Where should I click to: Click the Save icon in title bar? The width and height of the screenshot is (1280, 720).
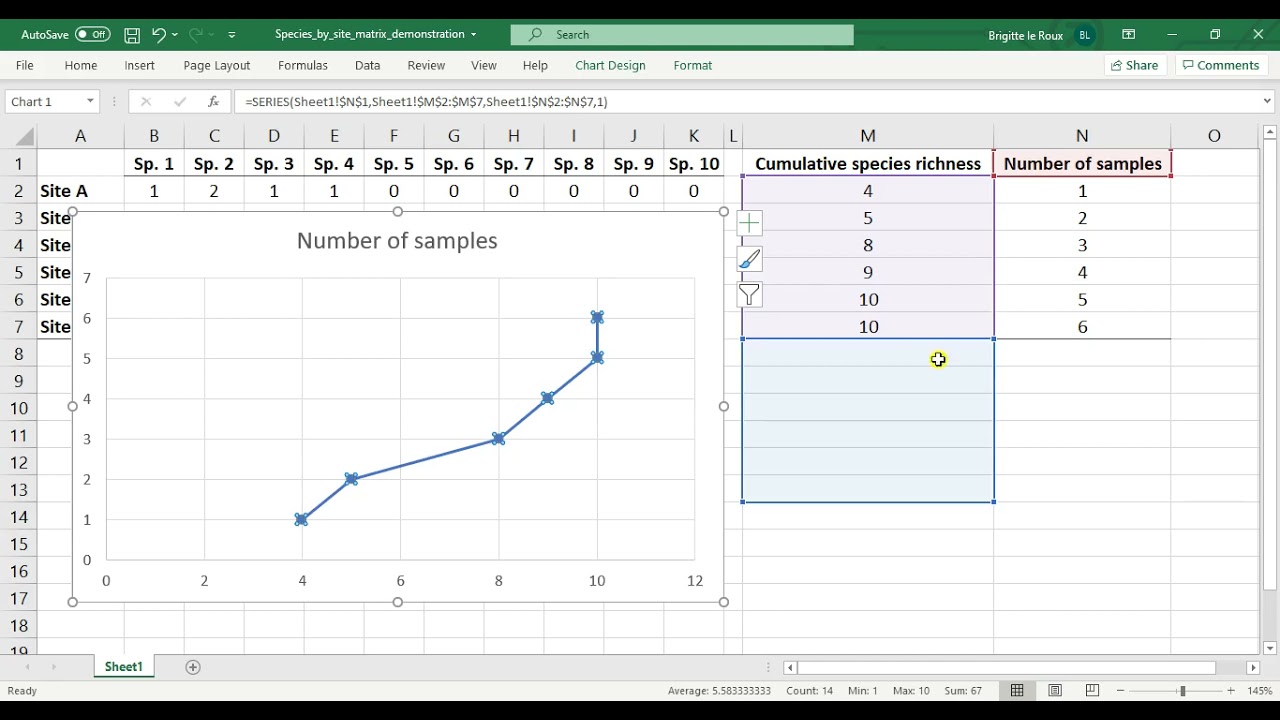coord(132,34)
